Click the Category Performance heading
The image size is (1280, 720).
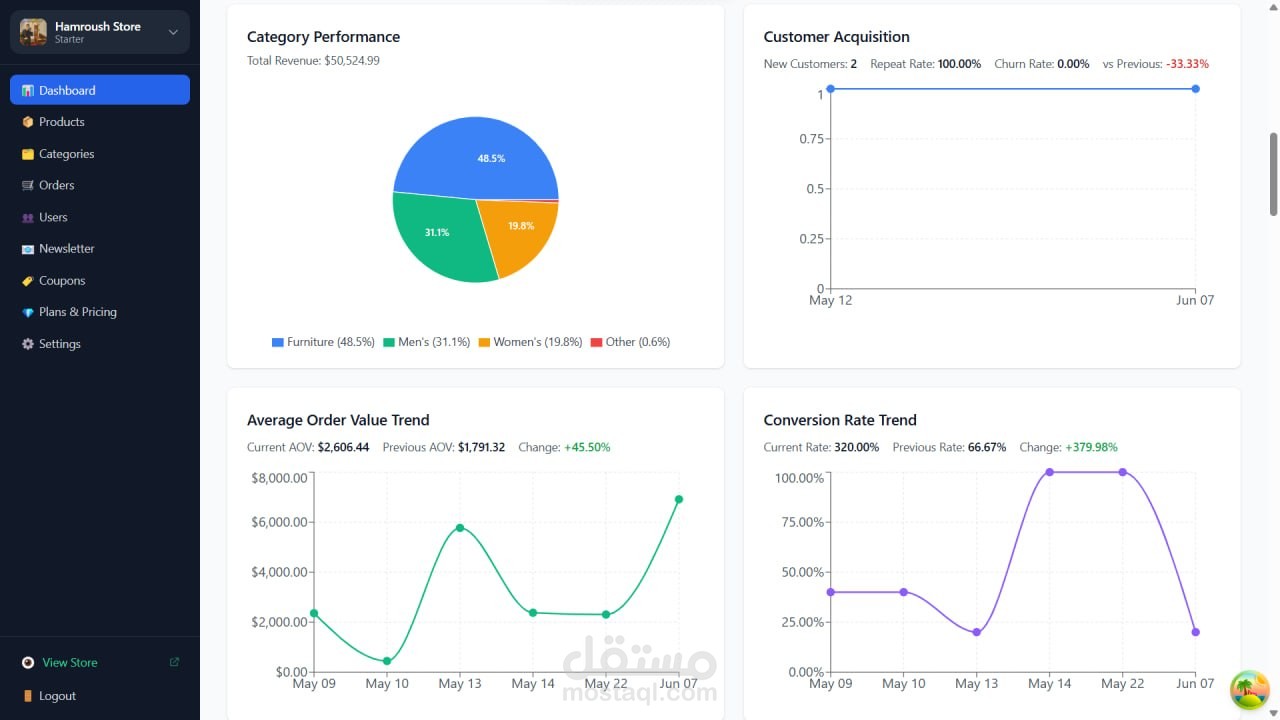click(323, 37)
